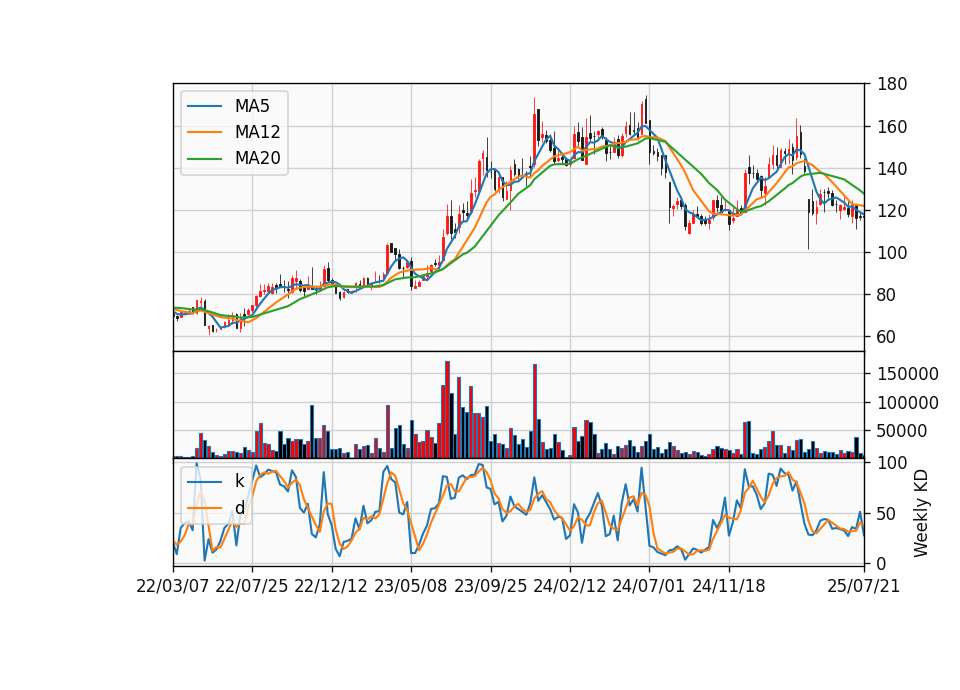This screenshot has height=690, width=960.
Task: Click the 120 price axis label
Action: coord(892,211)
